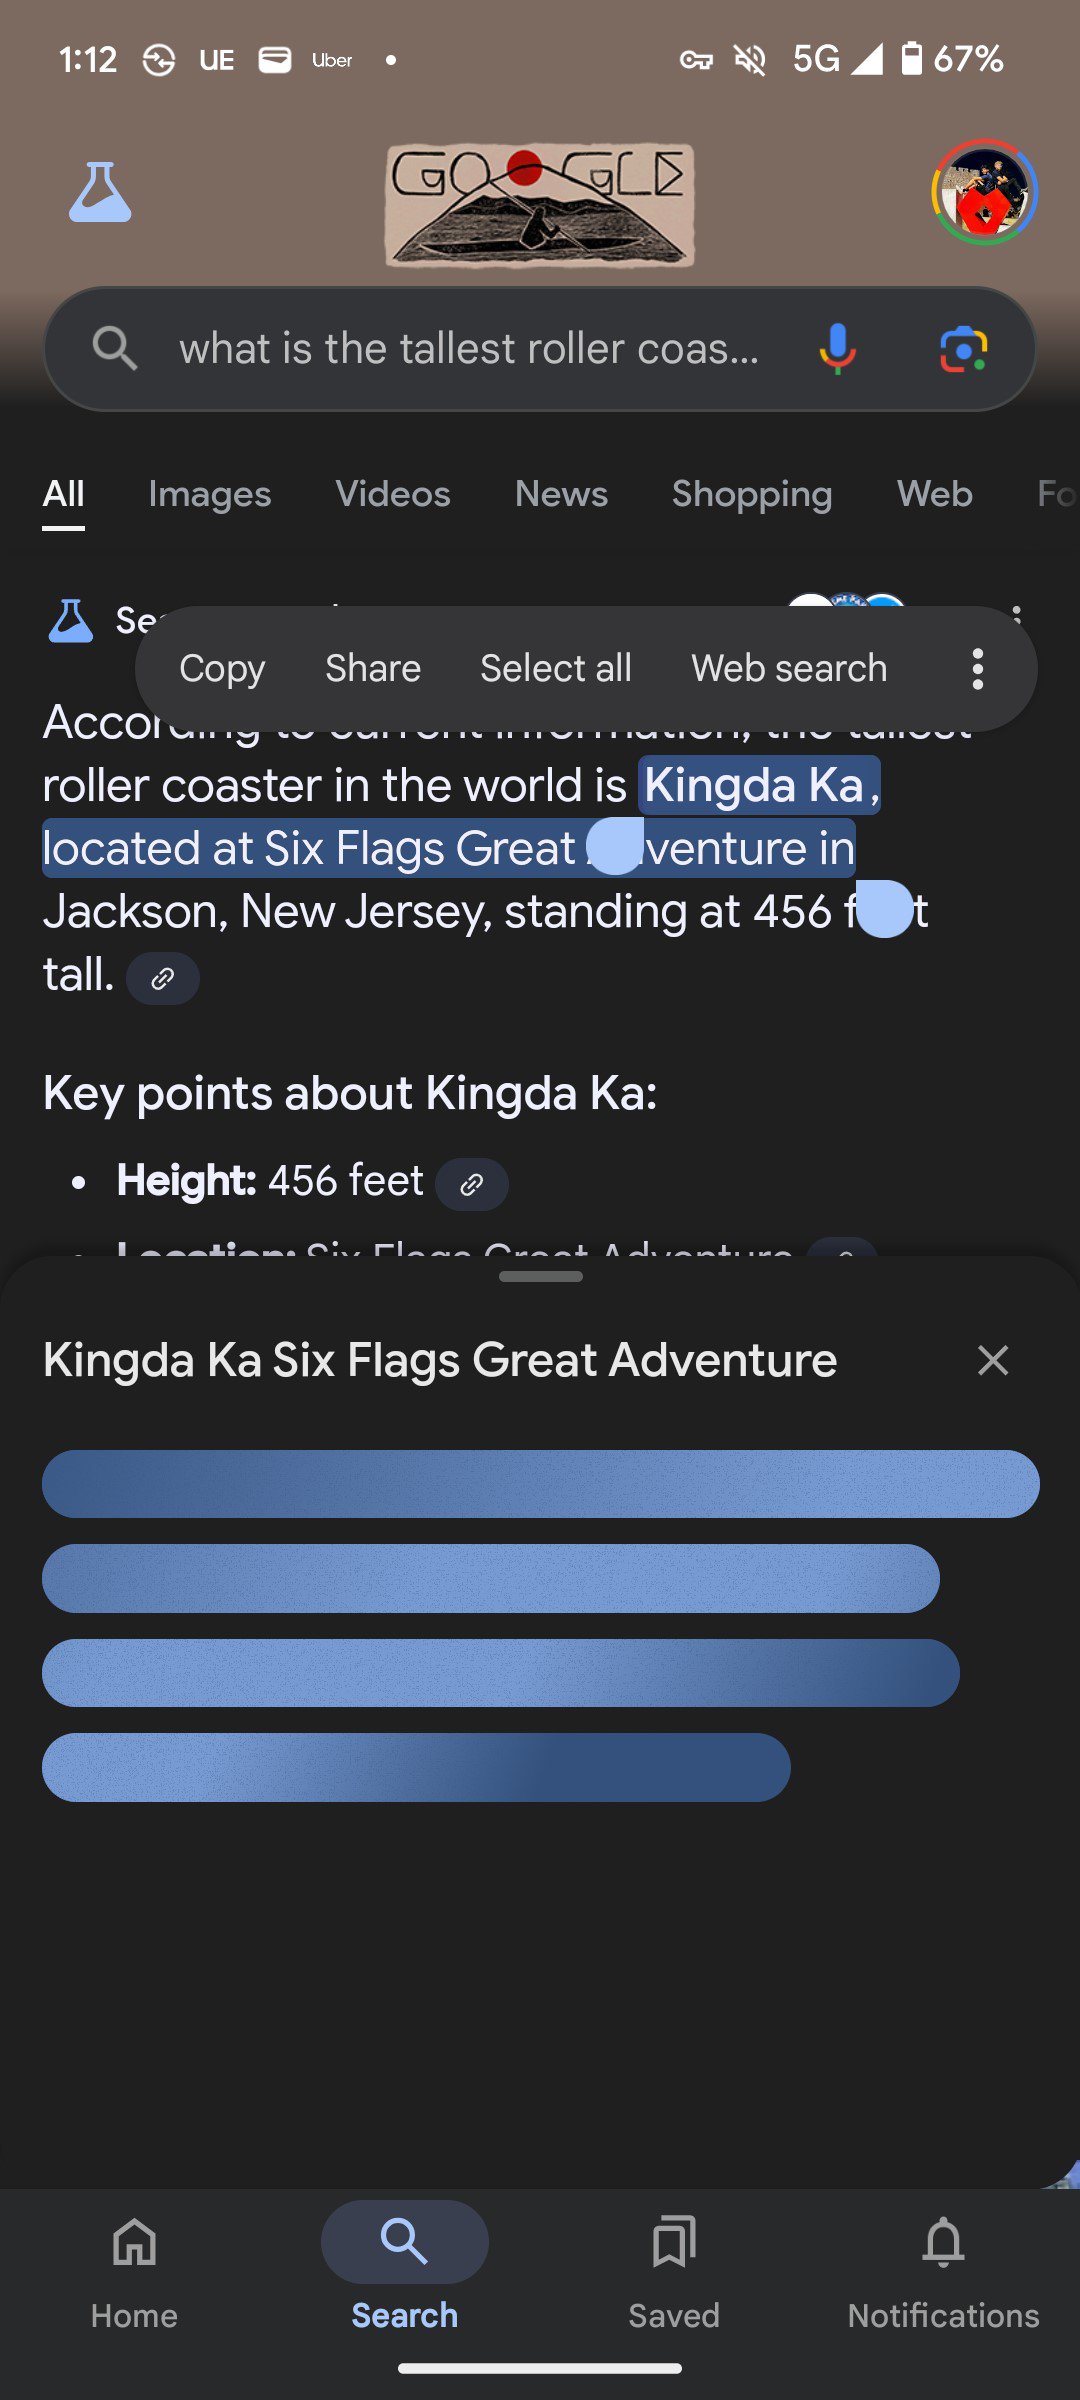The width and height of the screenshot is (1080, 2400).
Task: Close the Kingda Ka bottom sheet
Action: (993, 1360)
